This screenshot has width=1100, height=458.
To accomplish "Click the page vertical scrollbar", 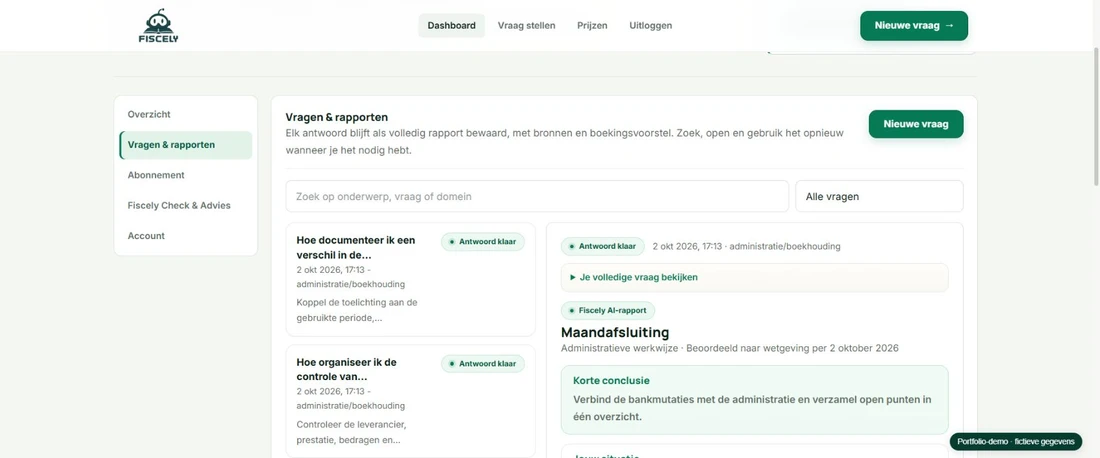I will [1096, 118].
